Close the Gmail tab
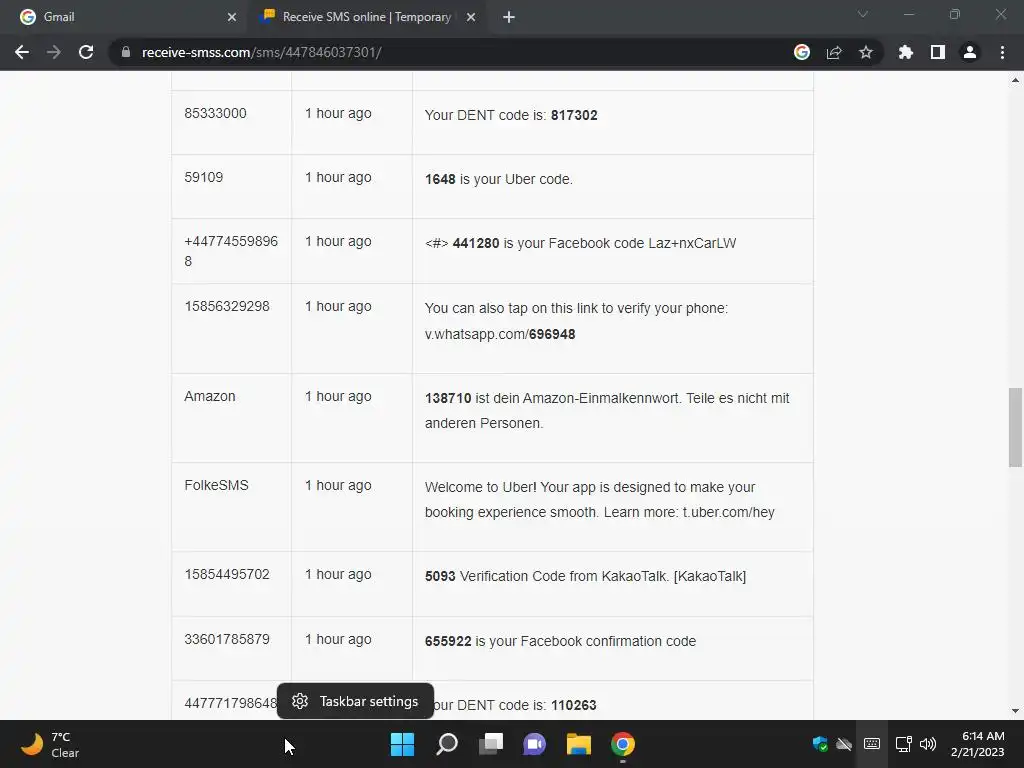Image resolution: width=1024 pixels, height=768 pixels. coord(232,17)
